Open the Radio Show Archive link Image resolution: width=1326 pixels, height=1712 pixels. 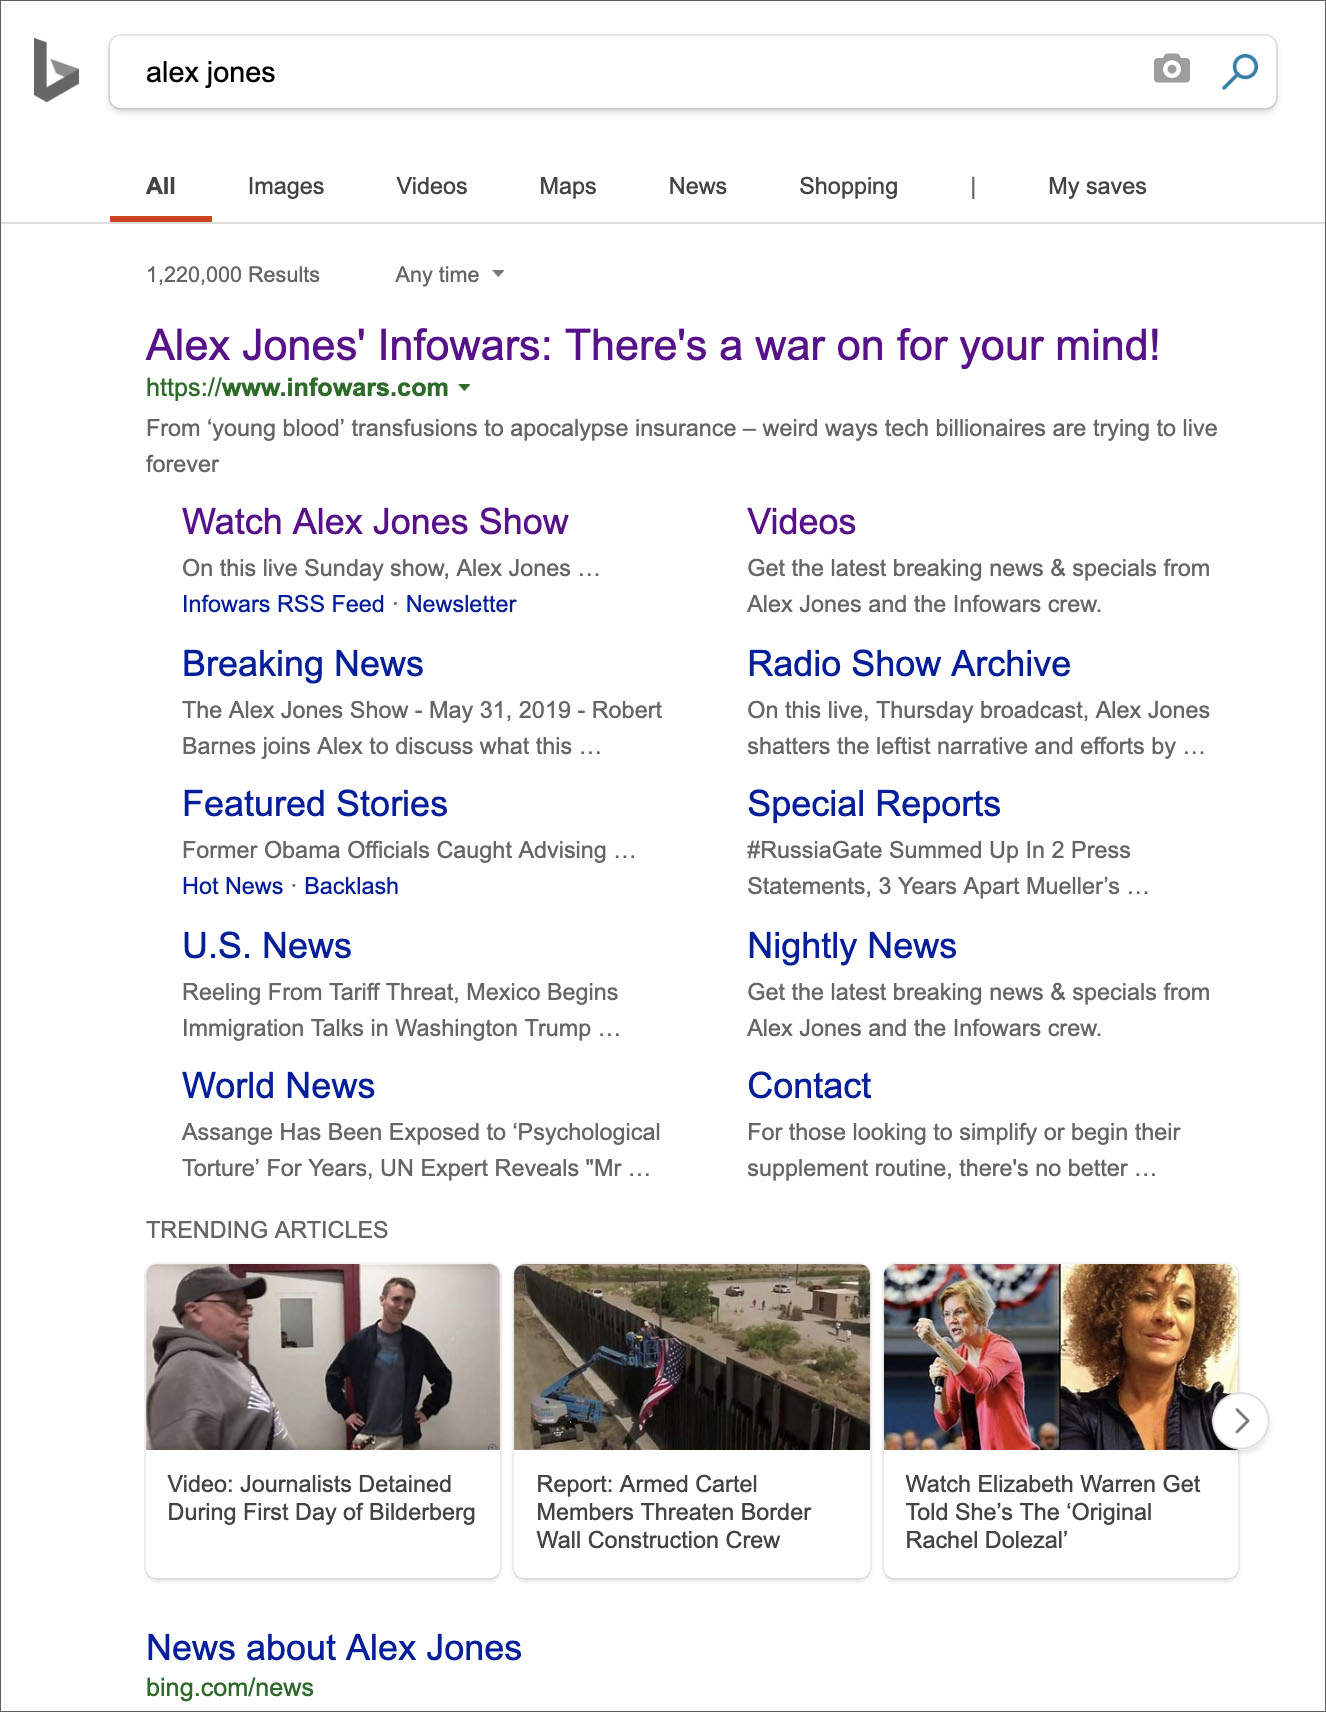tap(908, 664)
